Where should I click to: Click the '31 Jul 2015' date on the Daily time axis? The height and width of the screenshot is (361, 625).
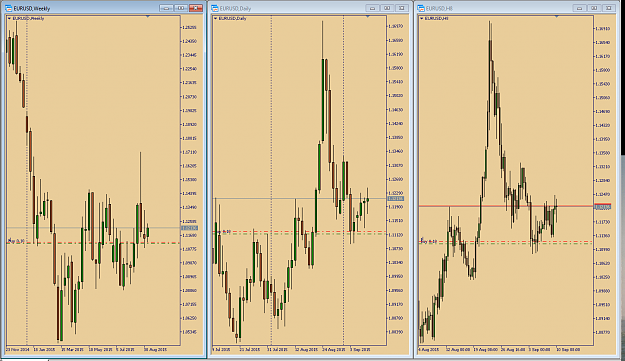(x=277, y=349)
